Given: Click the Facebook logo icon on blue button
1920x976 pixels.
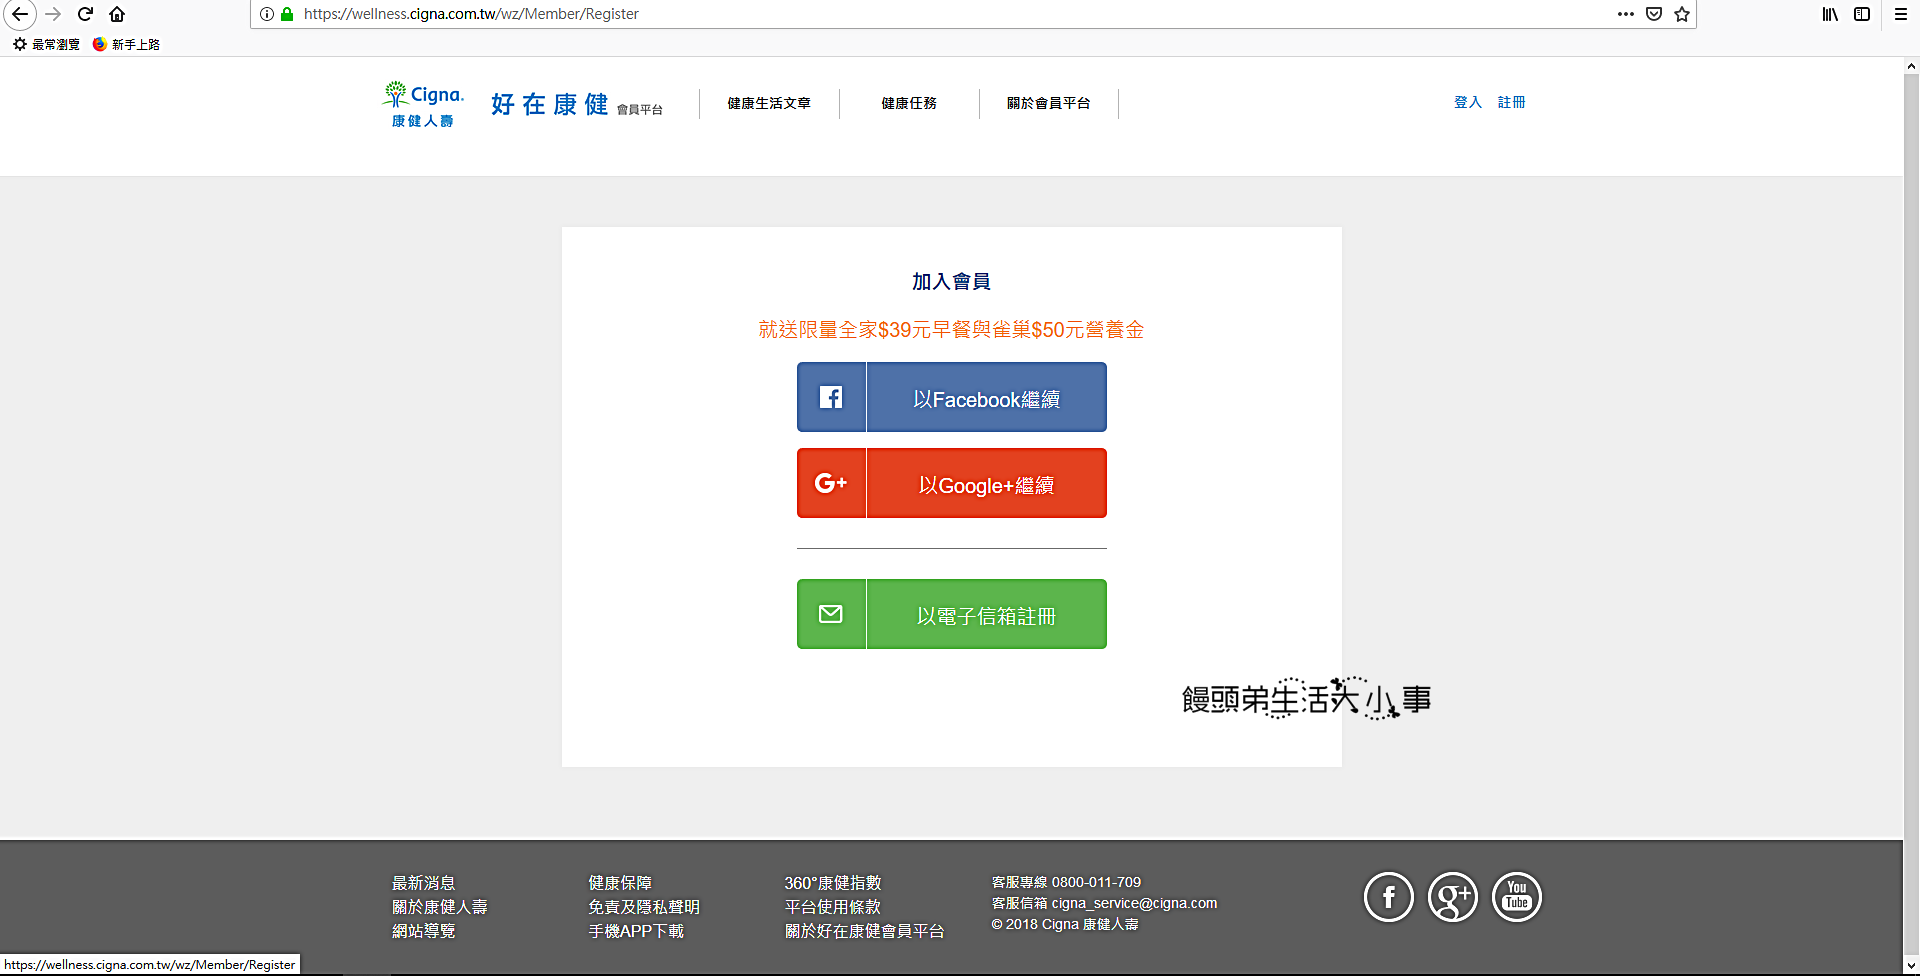Looking at the screenshot, I should click(831, 397).
